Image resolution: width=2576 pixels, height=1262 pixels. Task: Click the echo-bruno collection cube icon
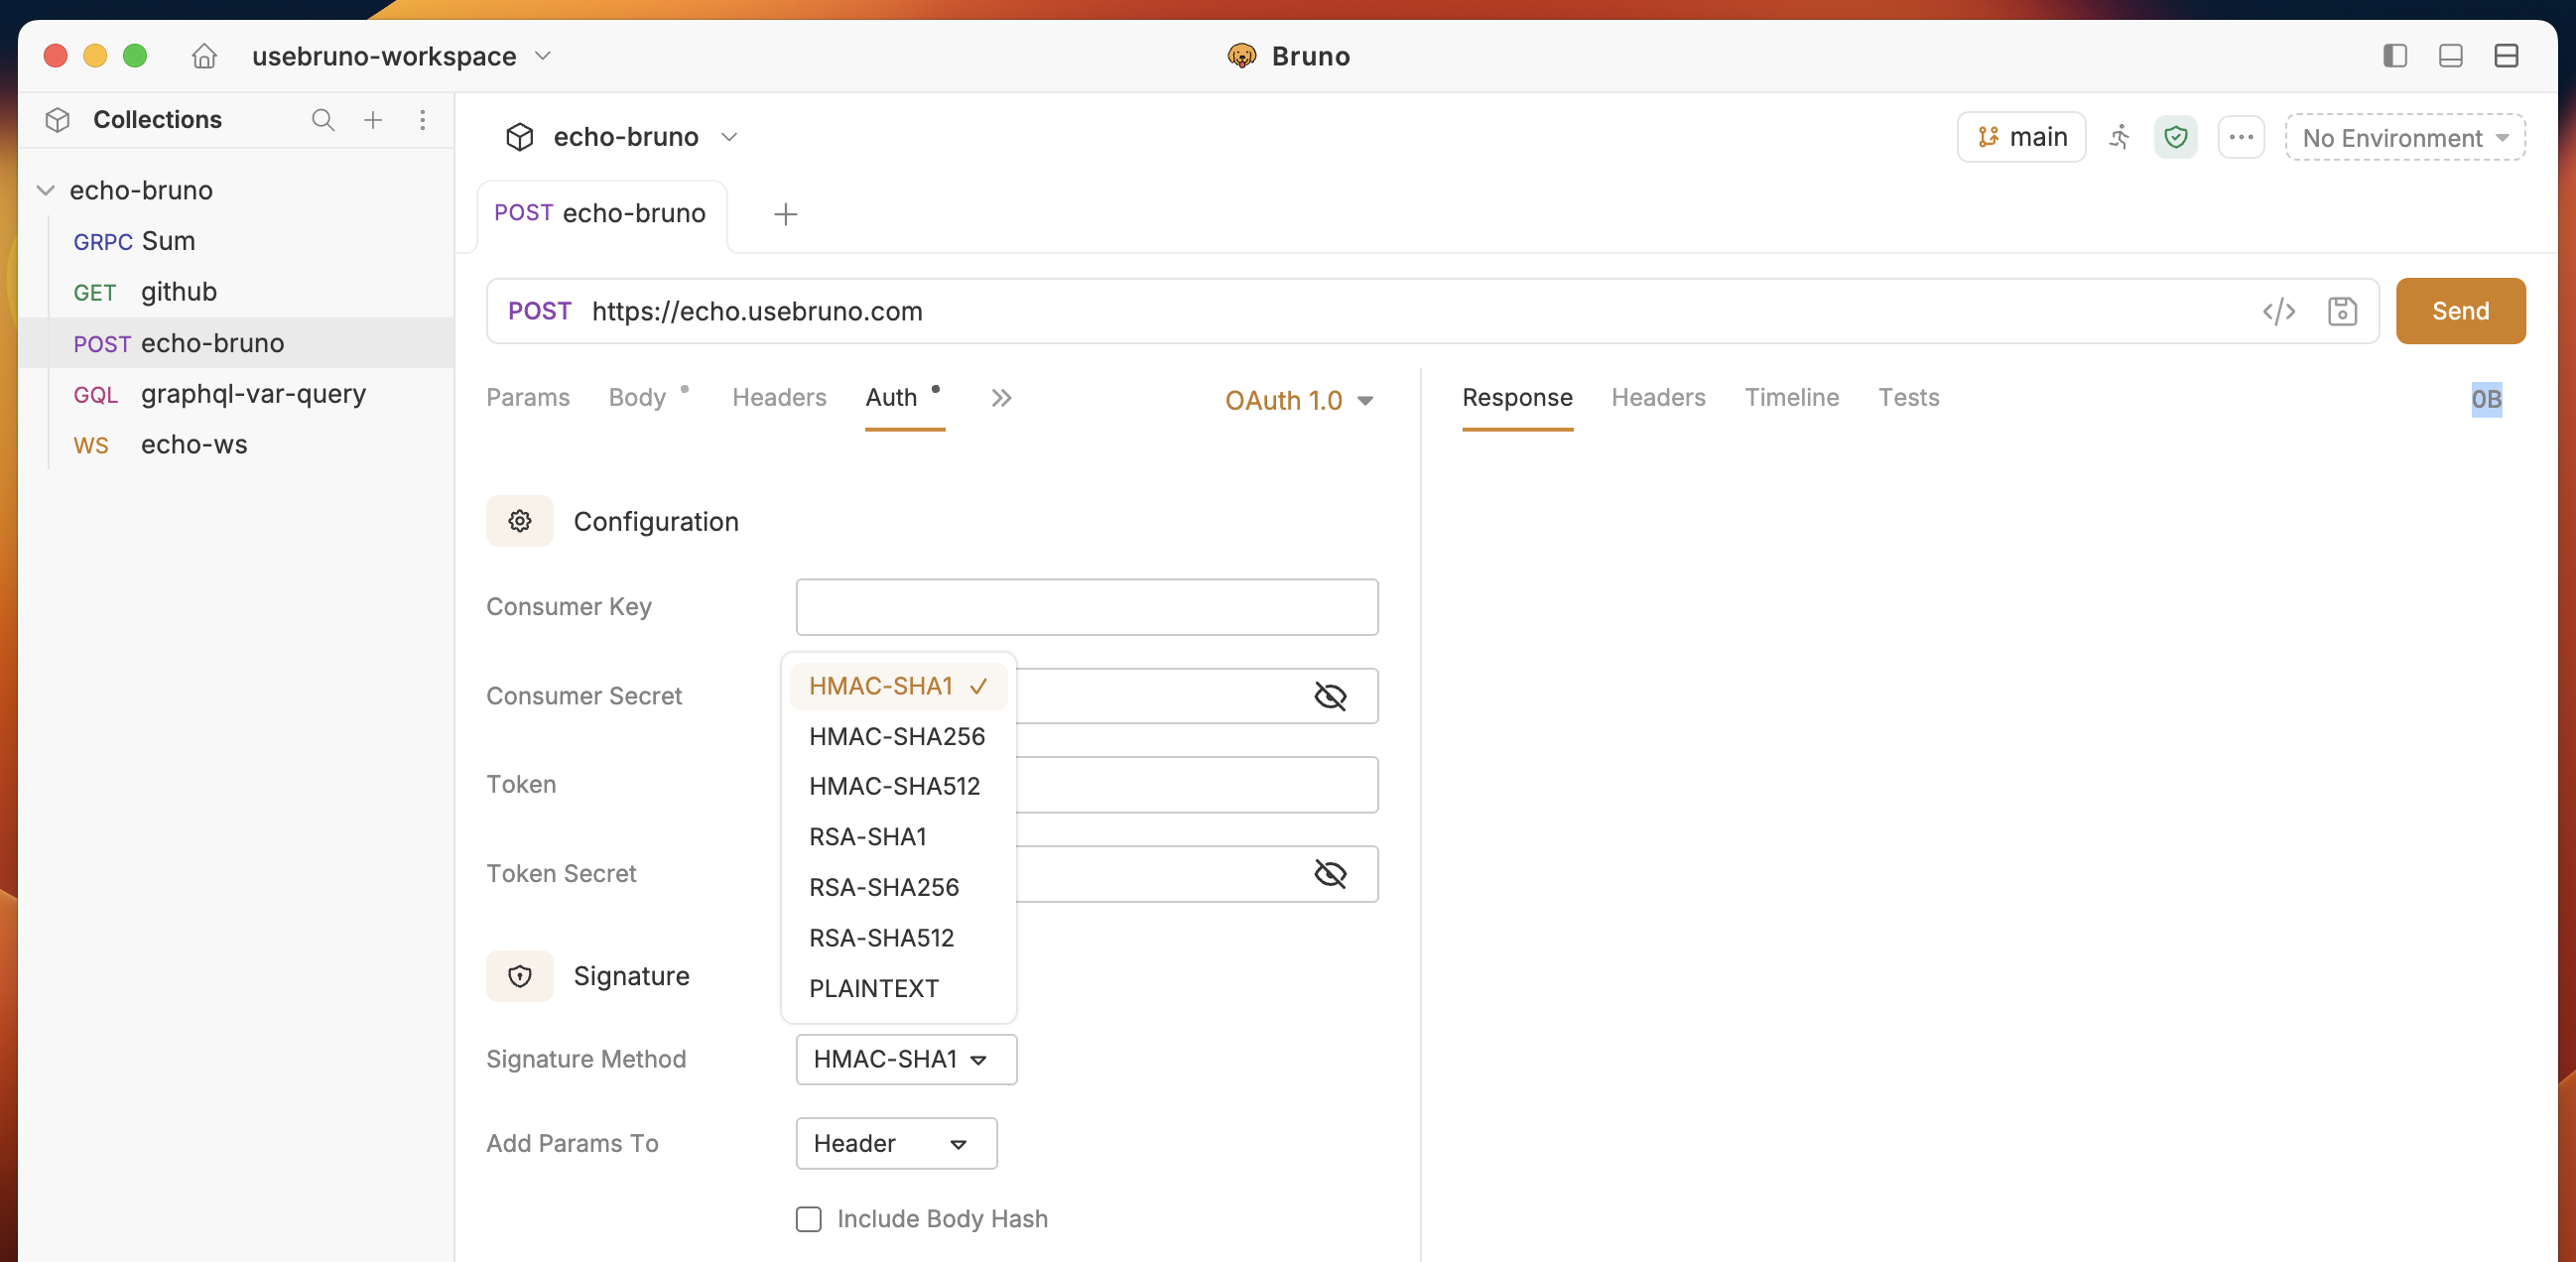(x=520, y=137)
